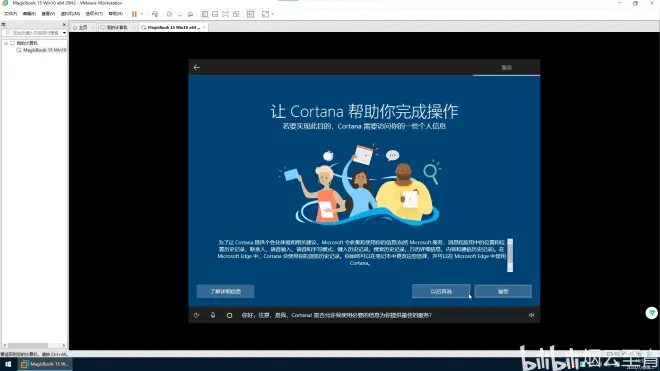Image resolution: width=660 pixels, height=371 pixels.
Task: Open the 帮助(H) menu
Action: pos(115,14)
